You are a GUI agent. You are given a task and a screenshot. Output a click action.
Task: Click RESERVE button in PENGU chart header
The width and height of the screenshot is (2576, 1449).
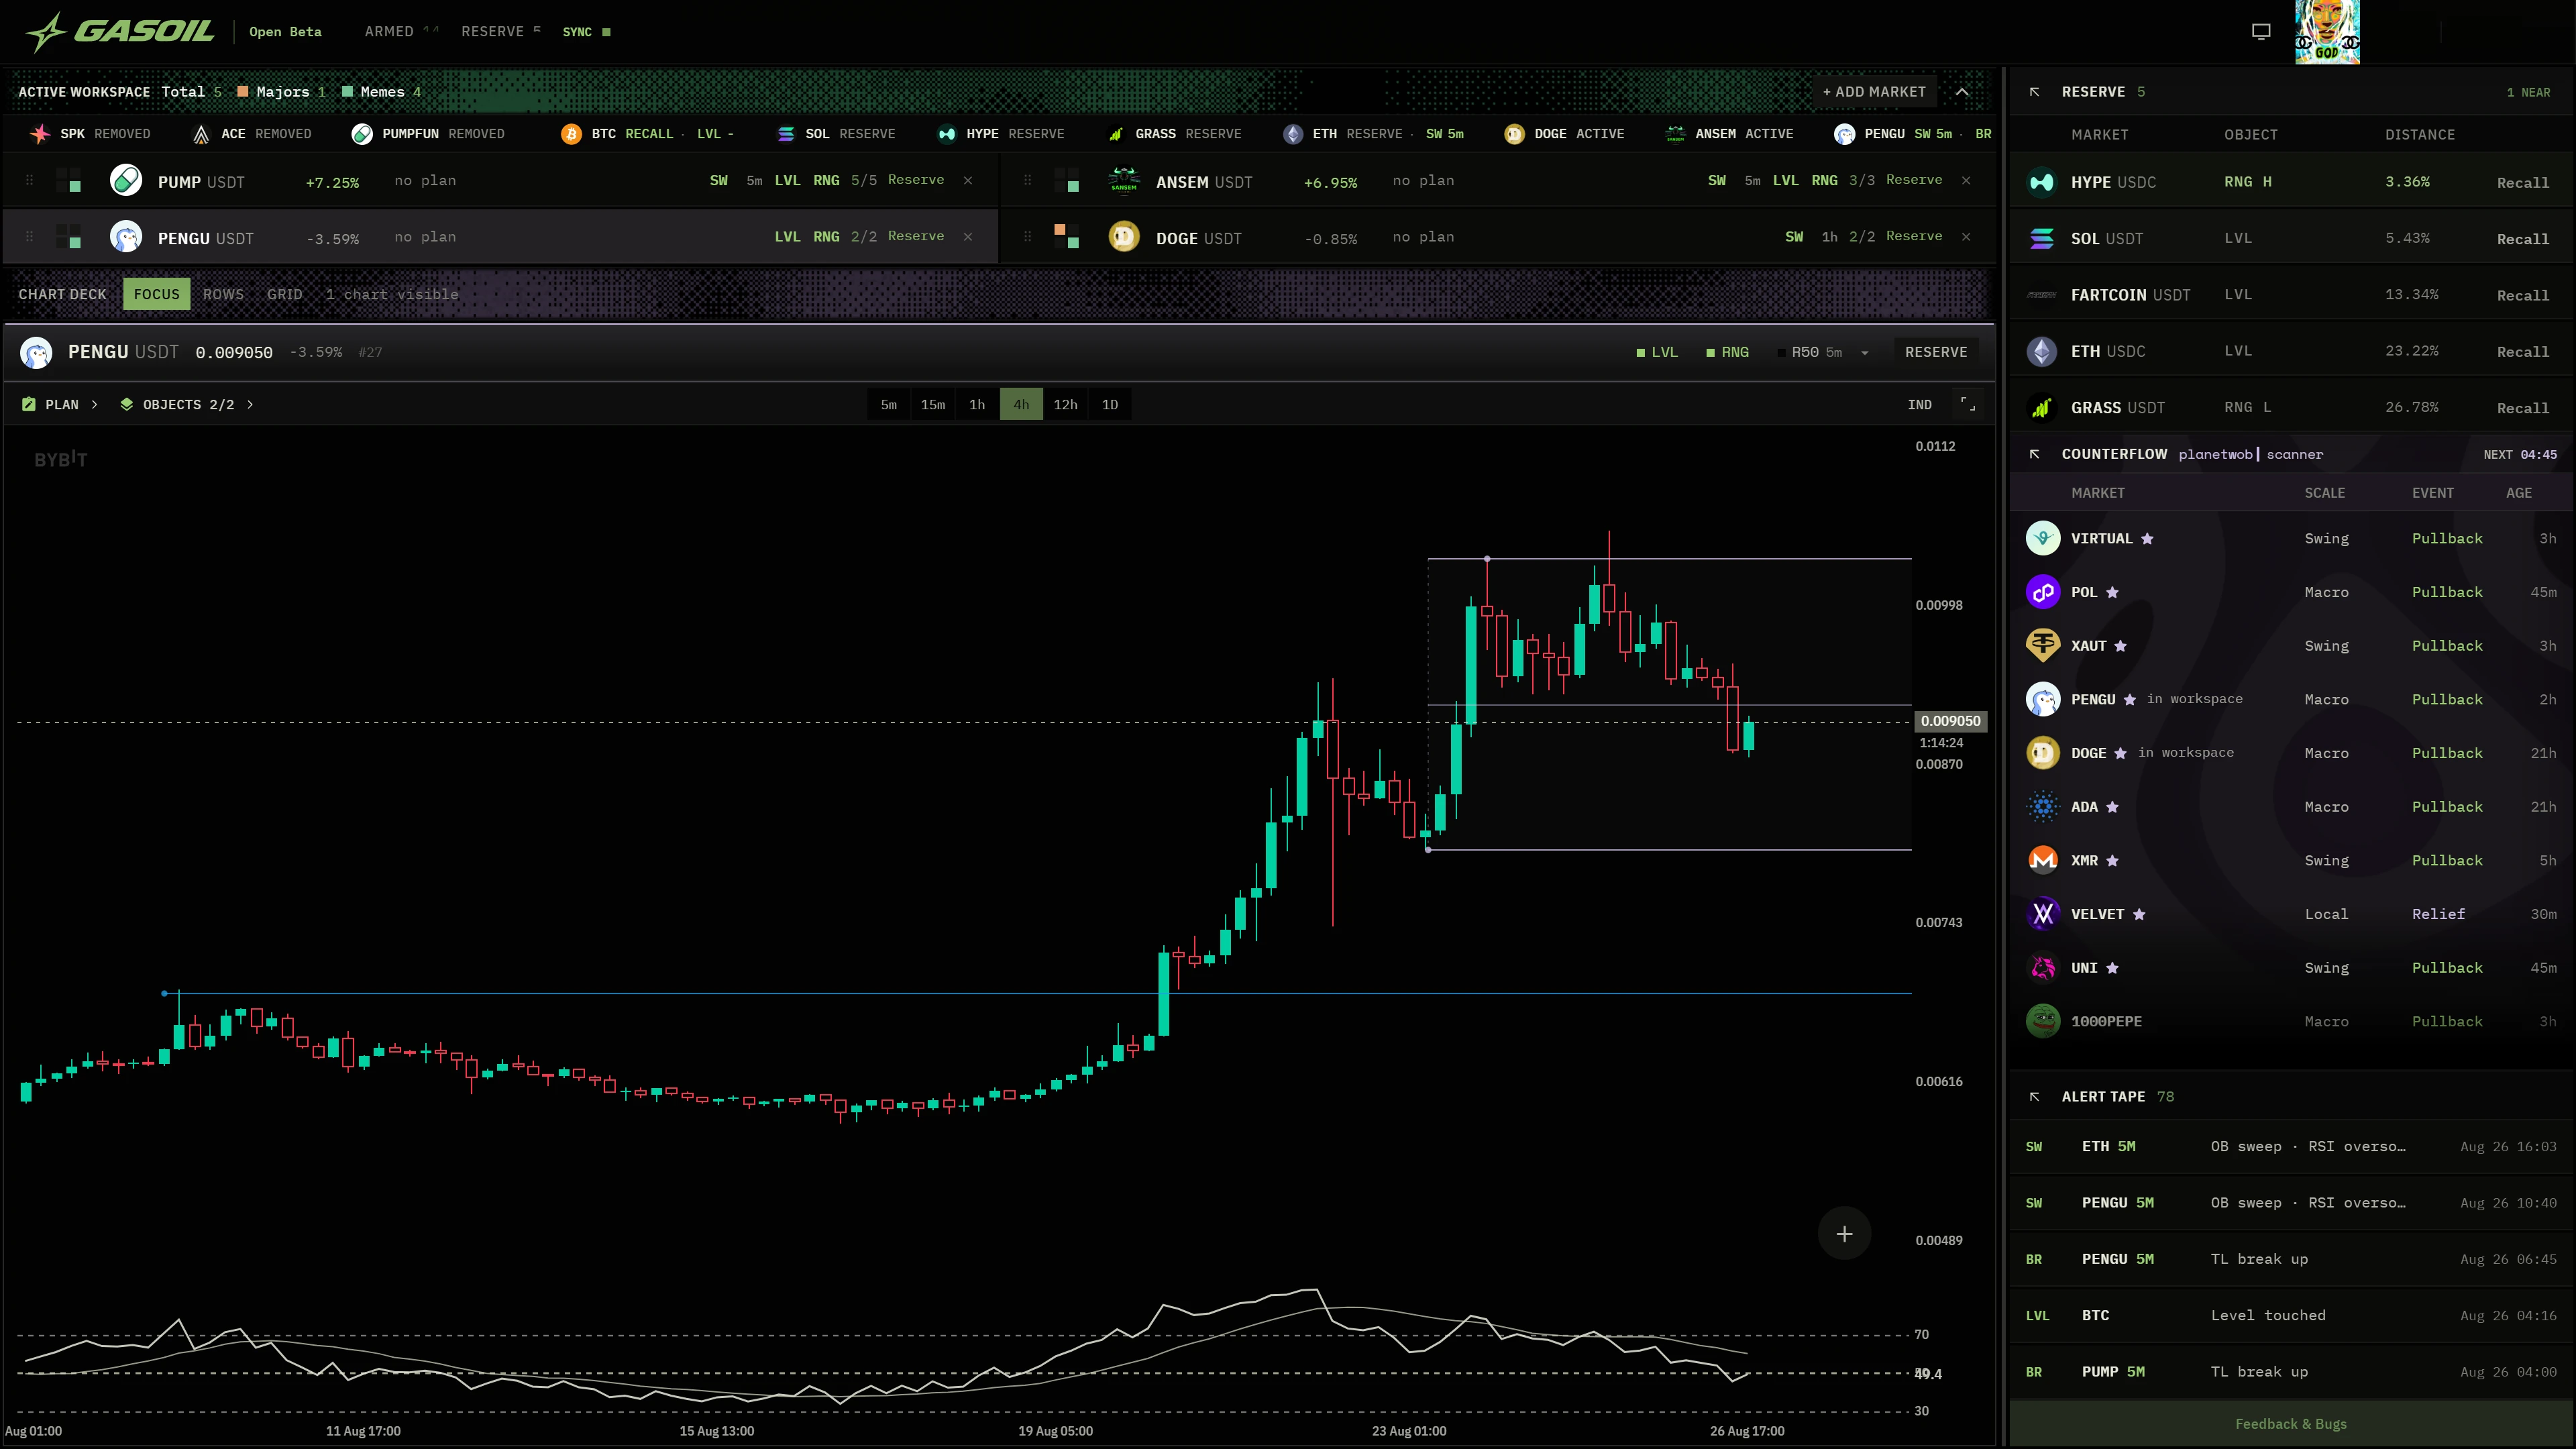pos(1936,352)
